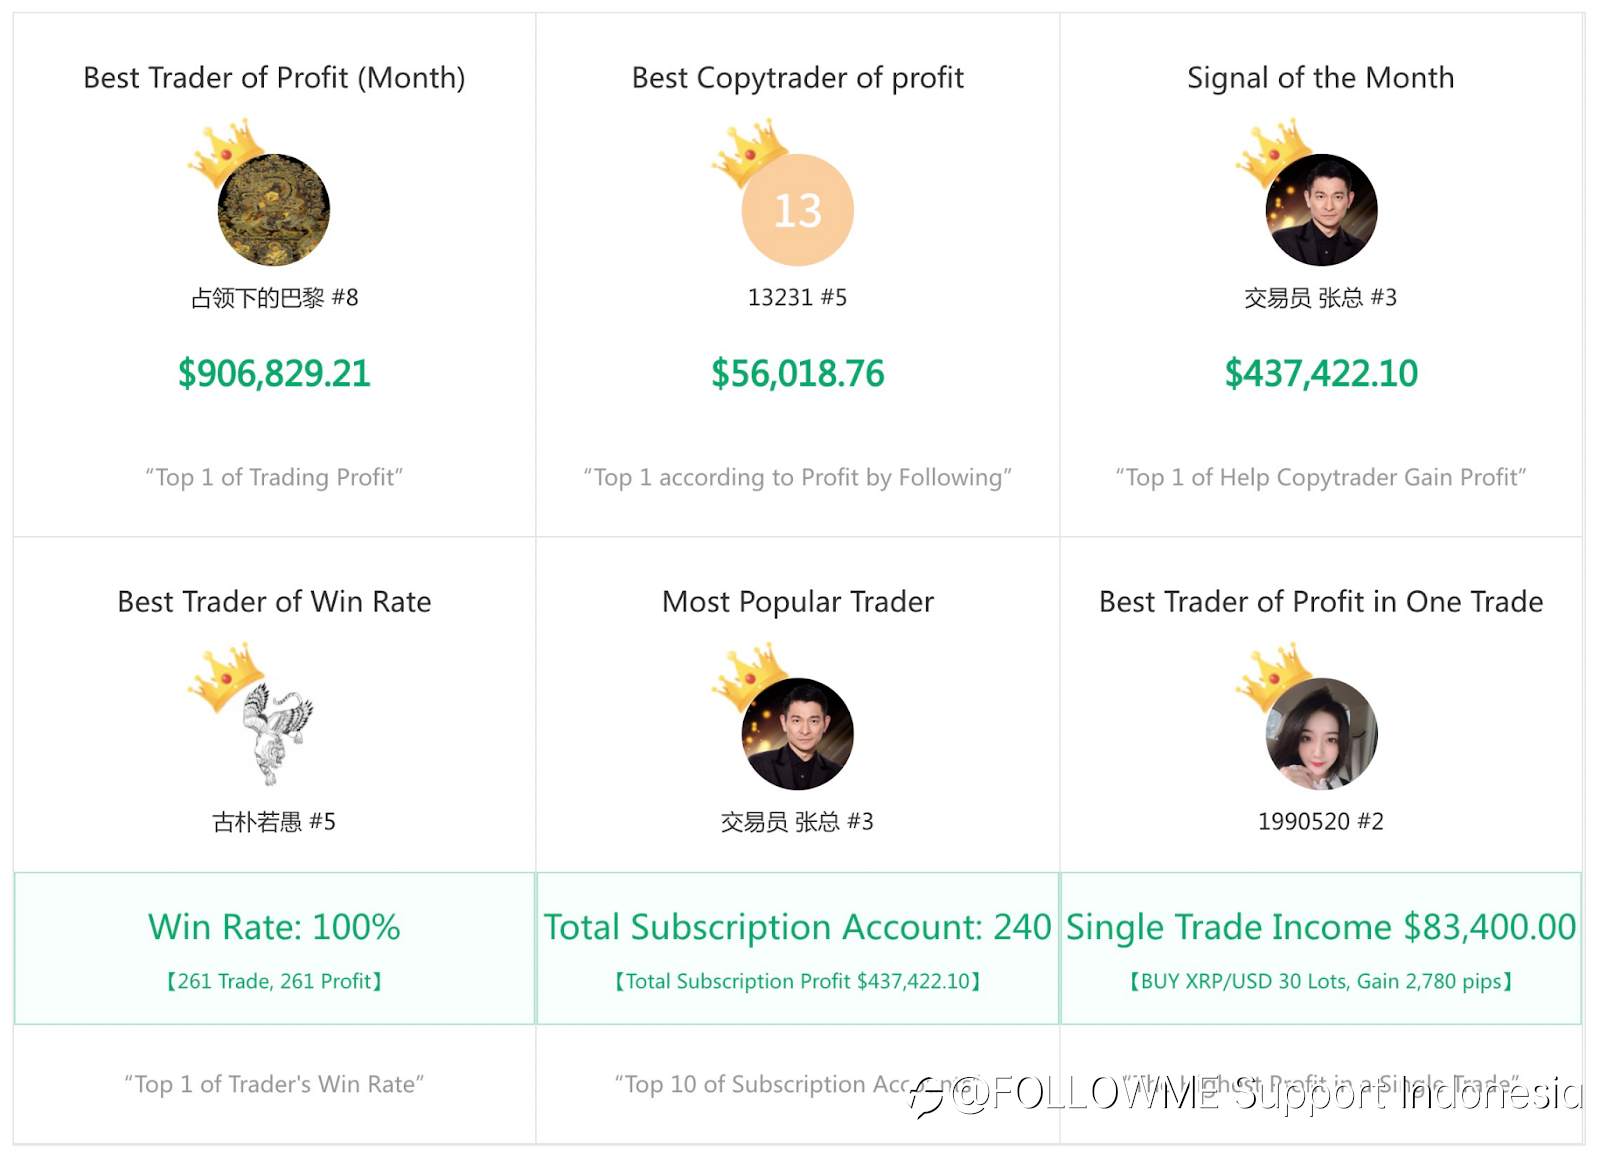Select the Win Rate: 100% highlighted box
The width and height of the screenshot is (1600, 1158).
(274, 948)
